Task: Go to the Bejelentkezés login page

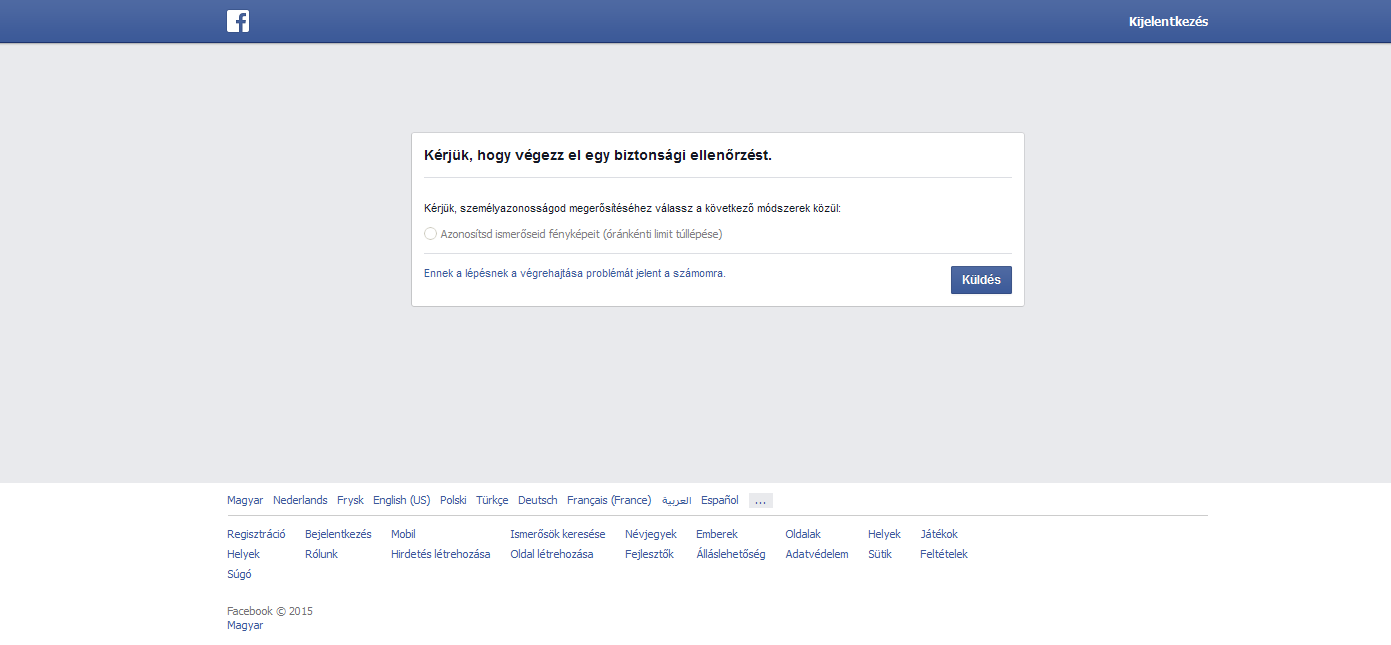Action: 338,534
